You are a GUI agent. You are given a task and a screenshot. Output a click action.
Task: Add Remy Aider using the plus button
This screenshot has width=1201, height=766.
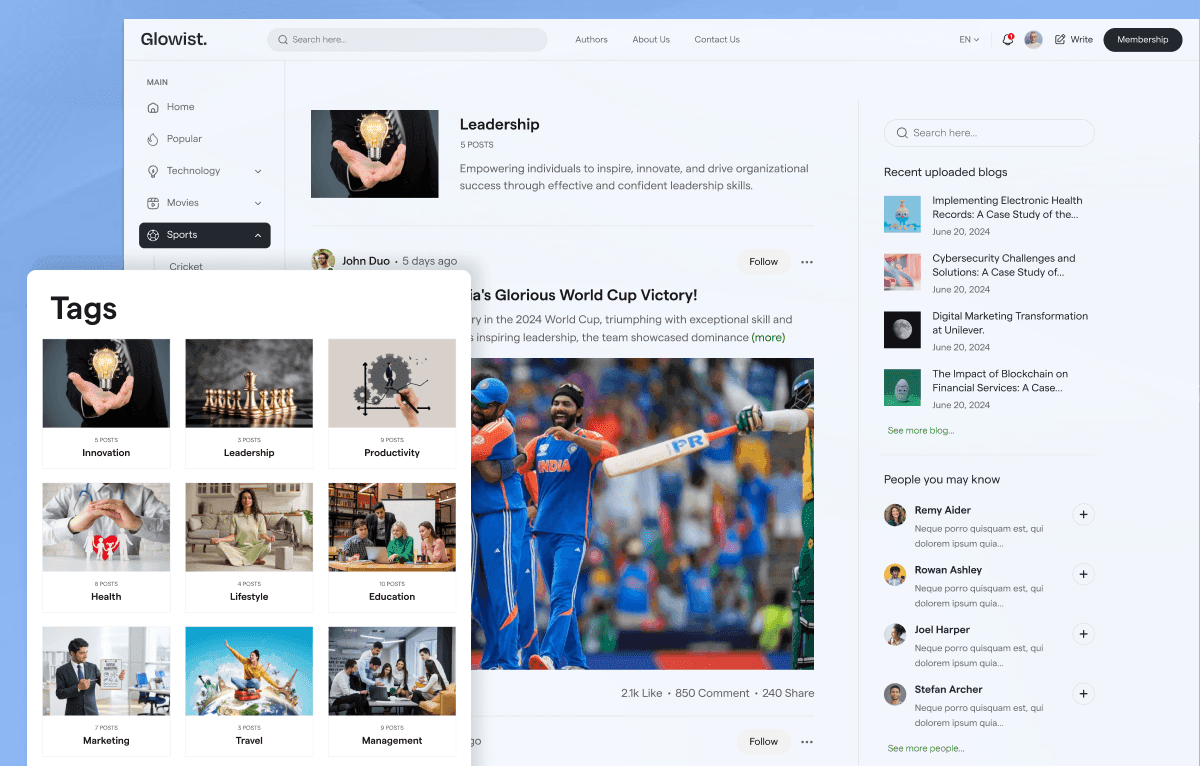coord(1083,514)
